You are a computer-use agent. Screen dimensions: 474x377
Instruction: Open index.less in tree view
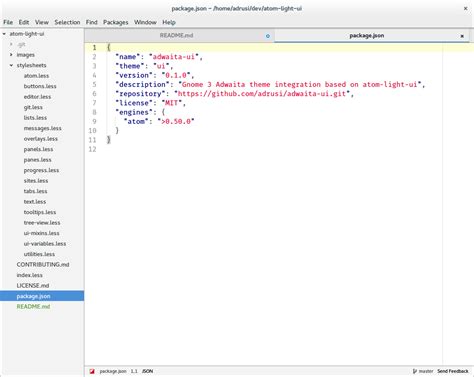pyautogui.click(x=30, y=275)
